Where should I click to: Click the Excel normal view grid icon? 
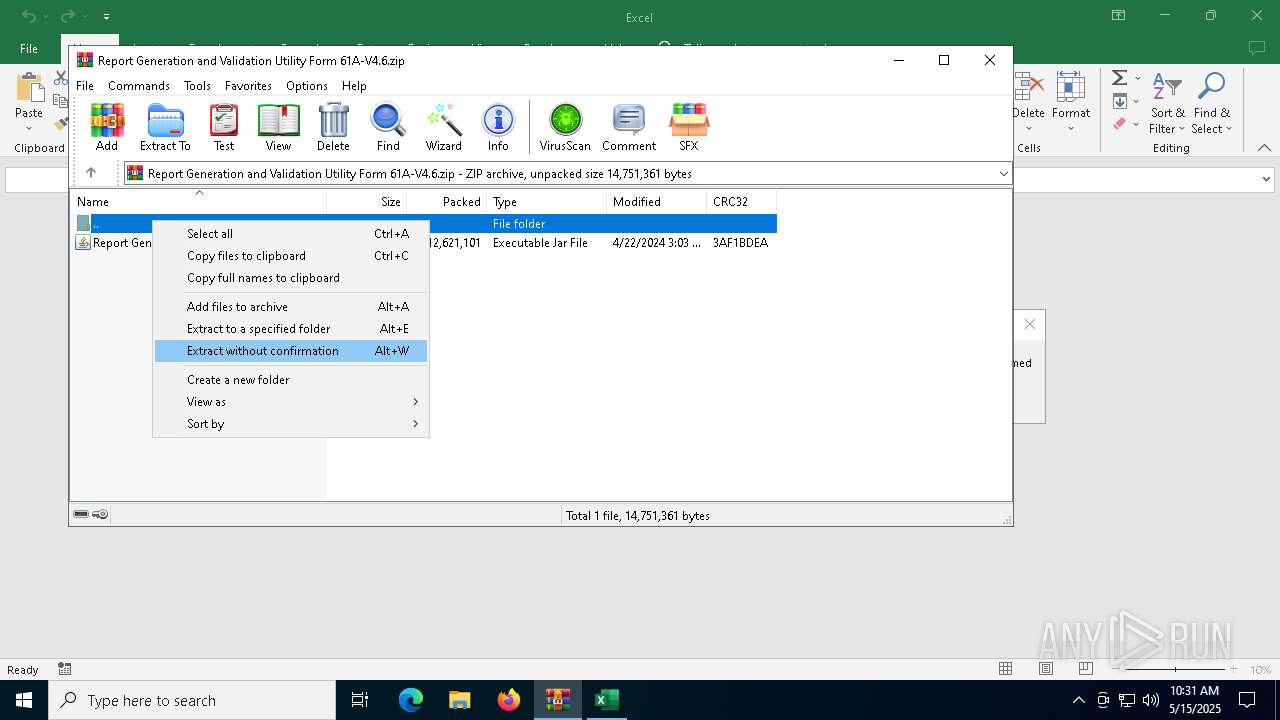[x=1006, y=669]
